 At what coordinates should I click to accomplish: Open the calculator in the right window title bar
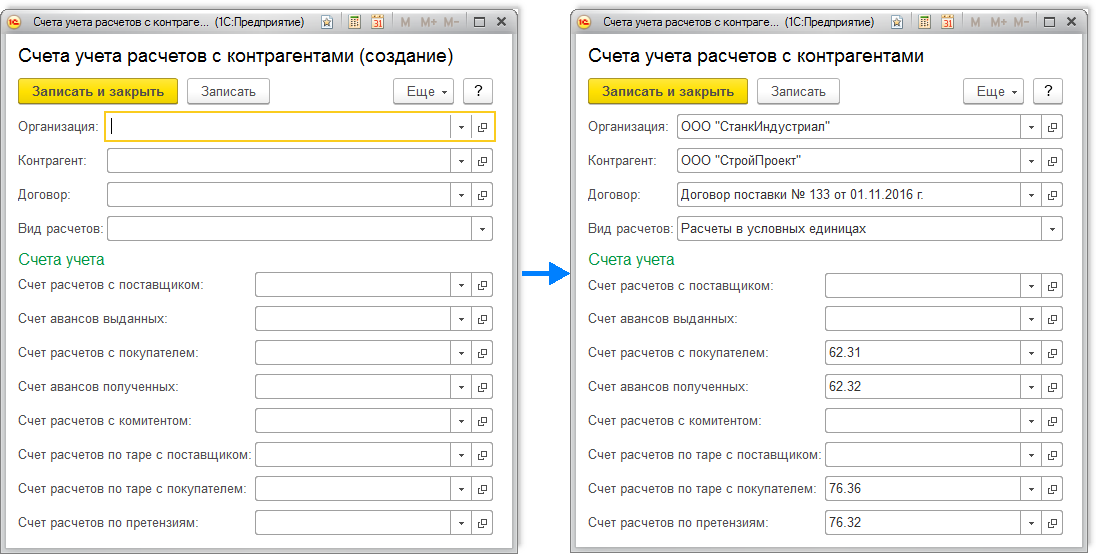pos(925,21)
